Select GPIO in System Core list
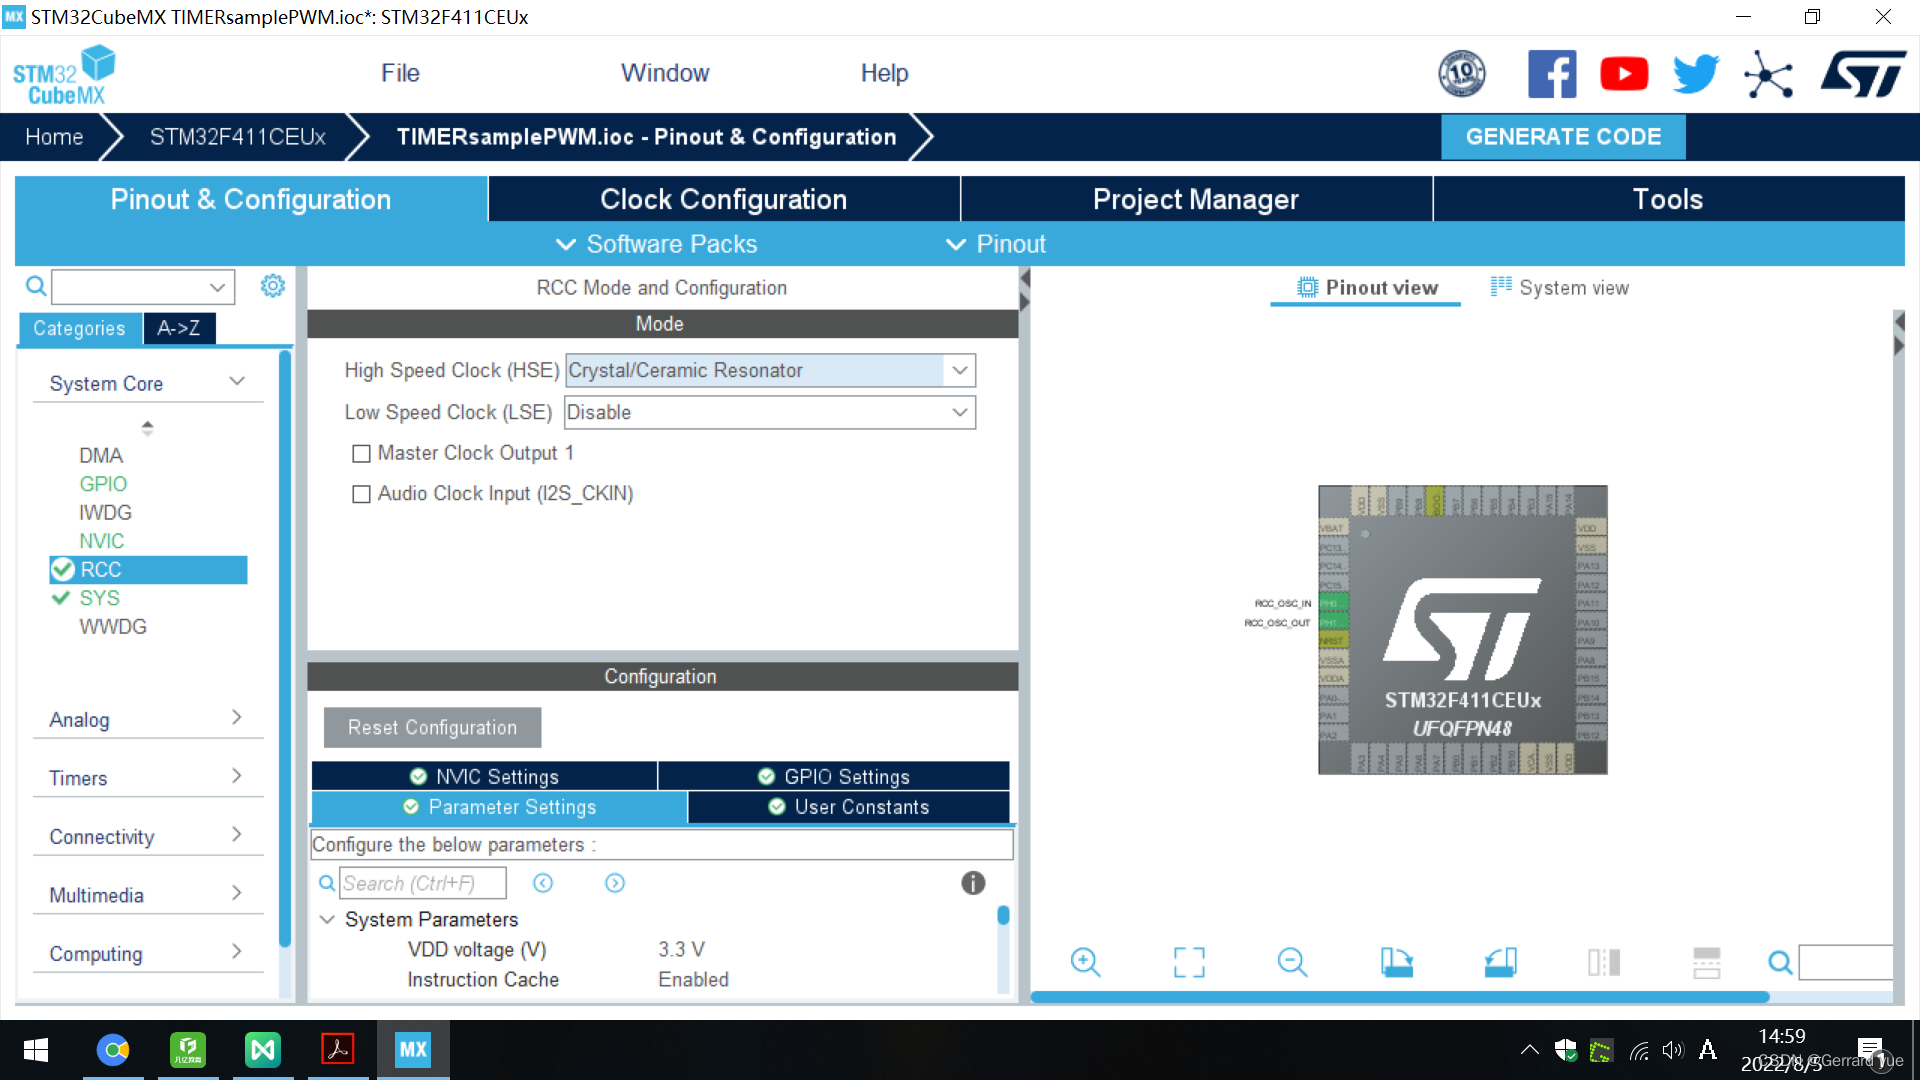 click(103, 484)
